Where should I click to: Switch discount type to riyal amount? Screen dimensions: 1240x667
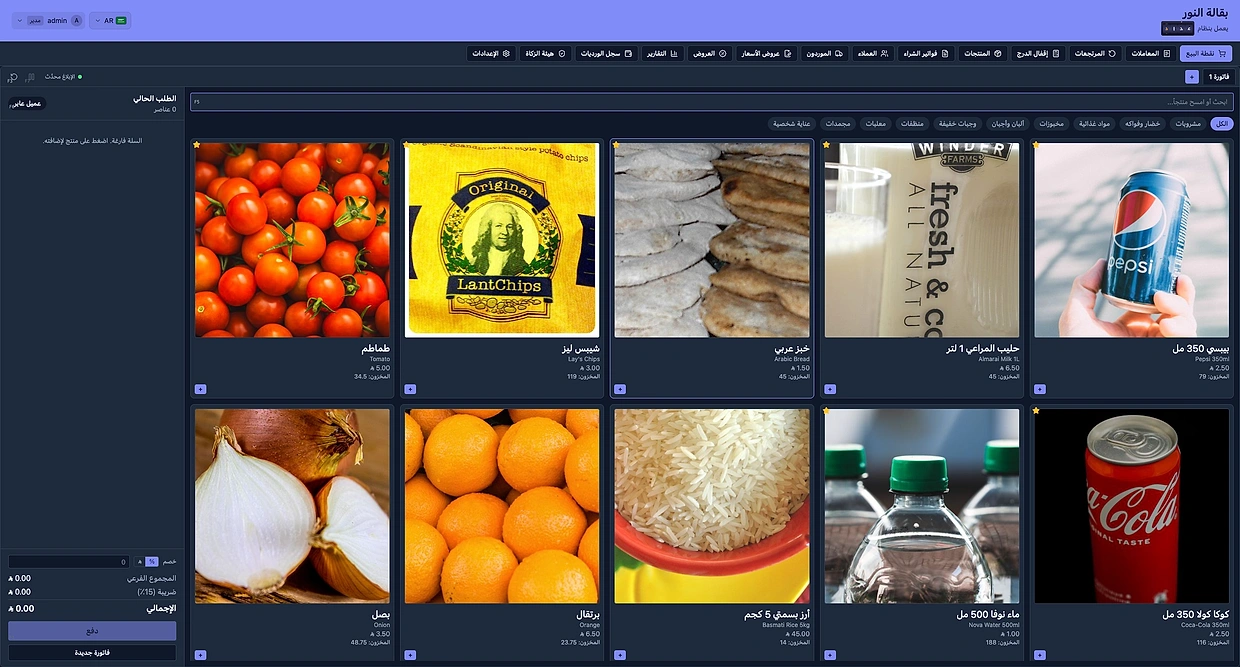[x=140, y=562]
